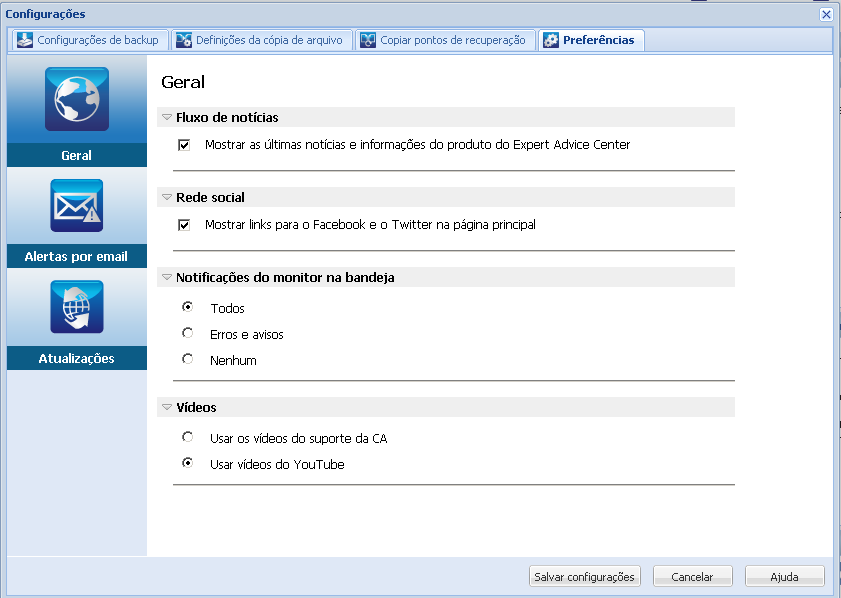841x598 pixels.
Task: Select Usar os vídeos do suporte da CA
Action: pyautogui.click(x=188, y=438)
